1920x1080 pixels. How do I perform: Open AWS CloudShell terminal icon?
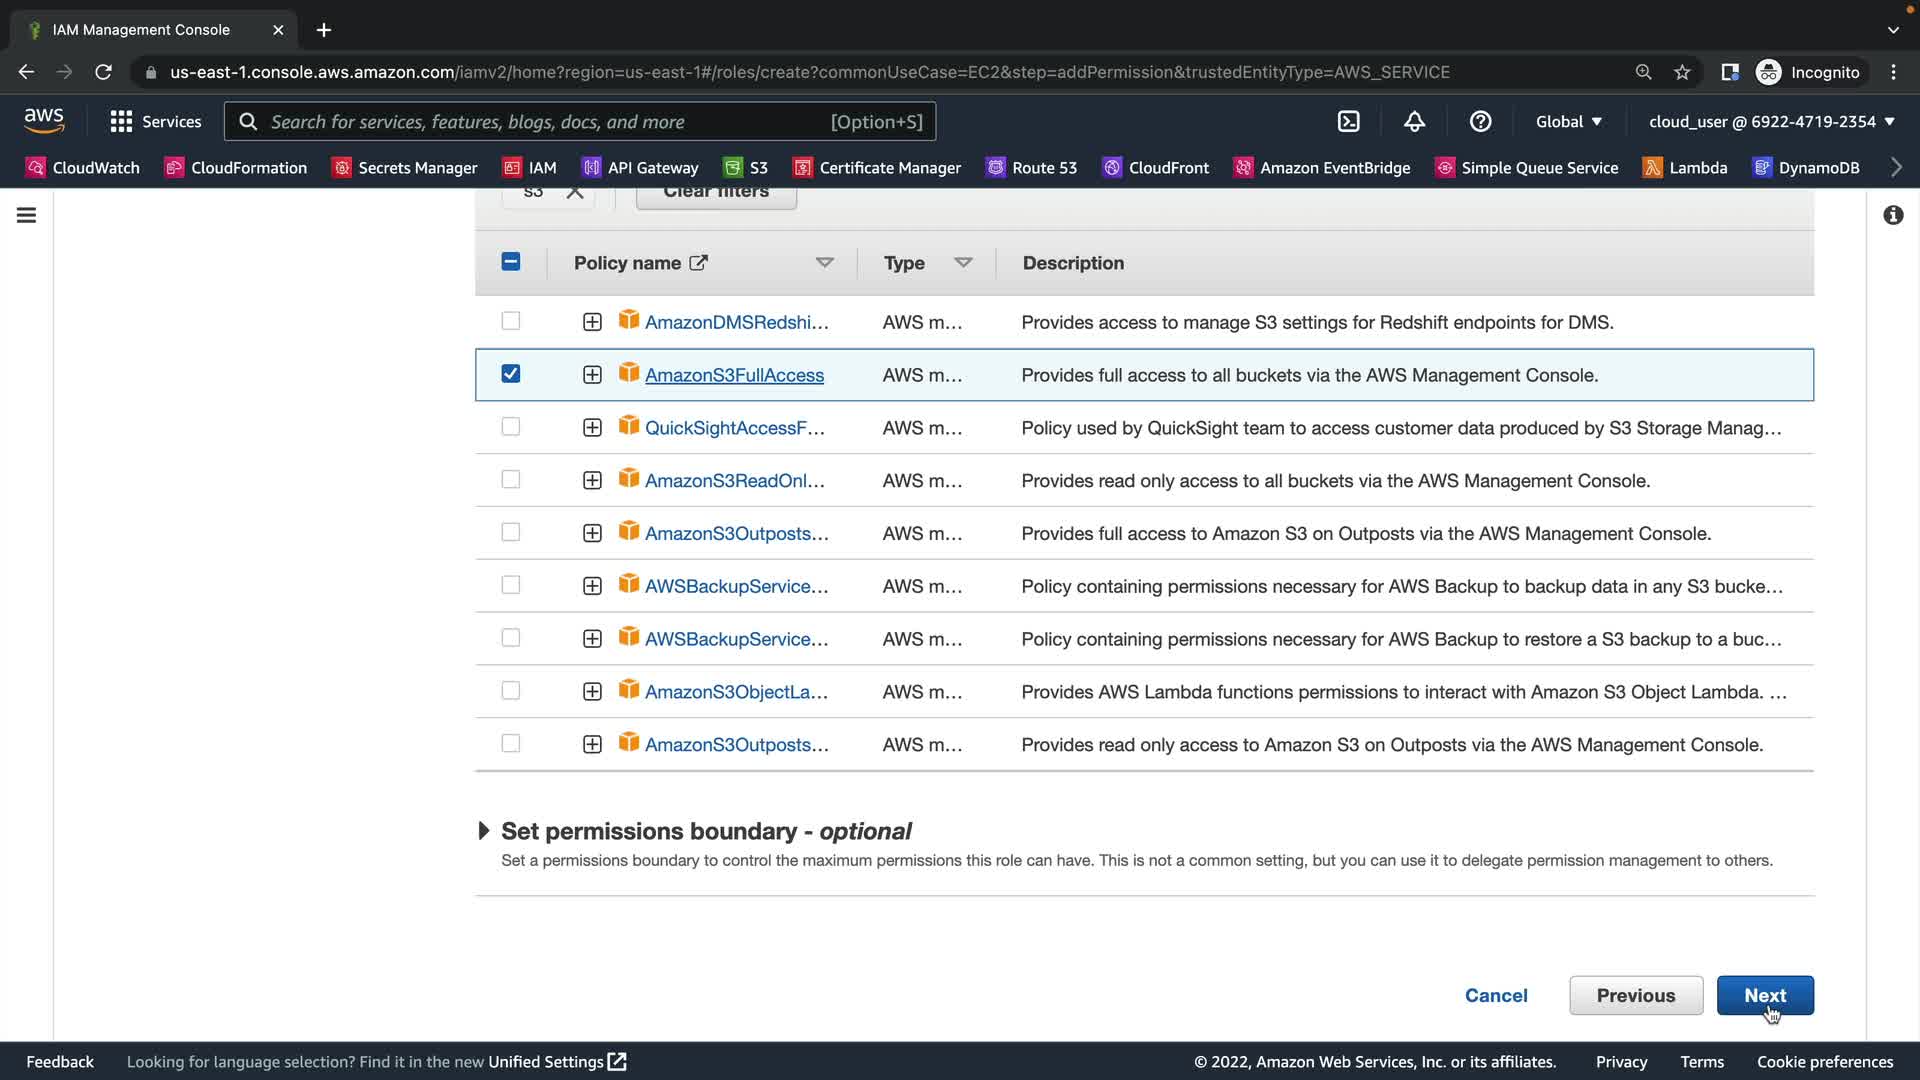(x=1348, y=121)
